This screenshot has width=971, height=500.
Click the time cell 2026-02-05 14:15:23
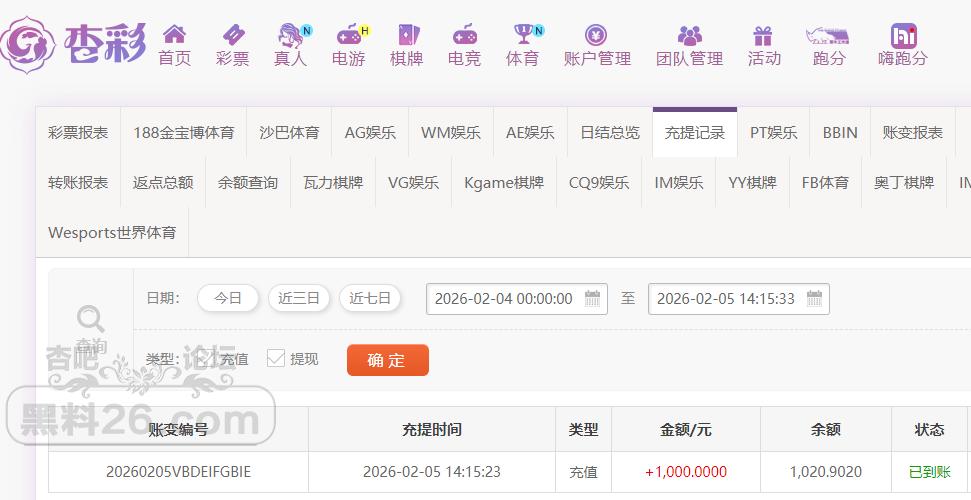pyautogui.click(x=432, y=472)
